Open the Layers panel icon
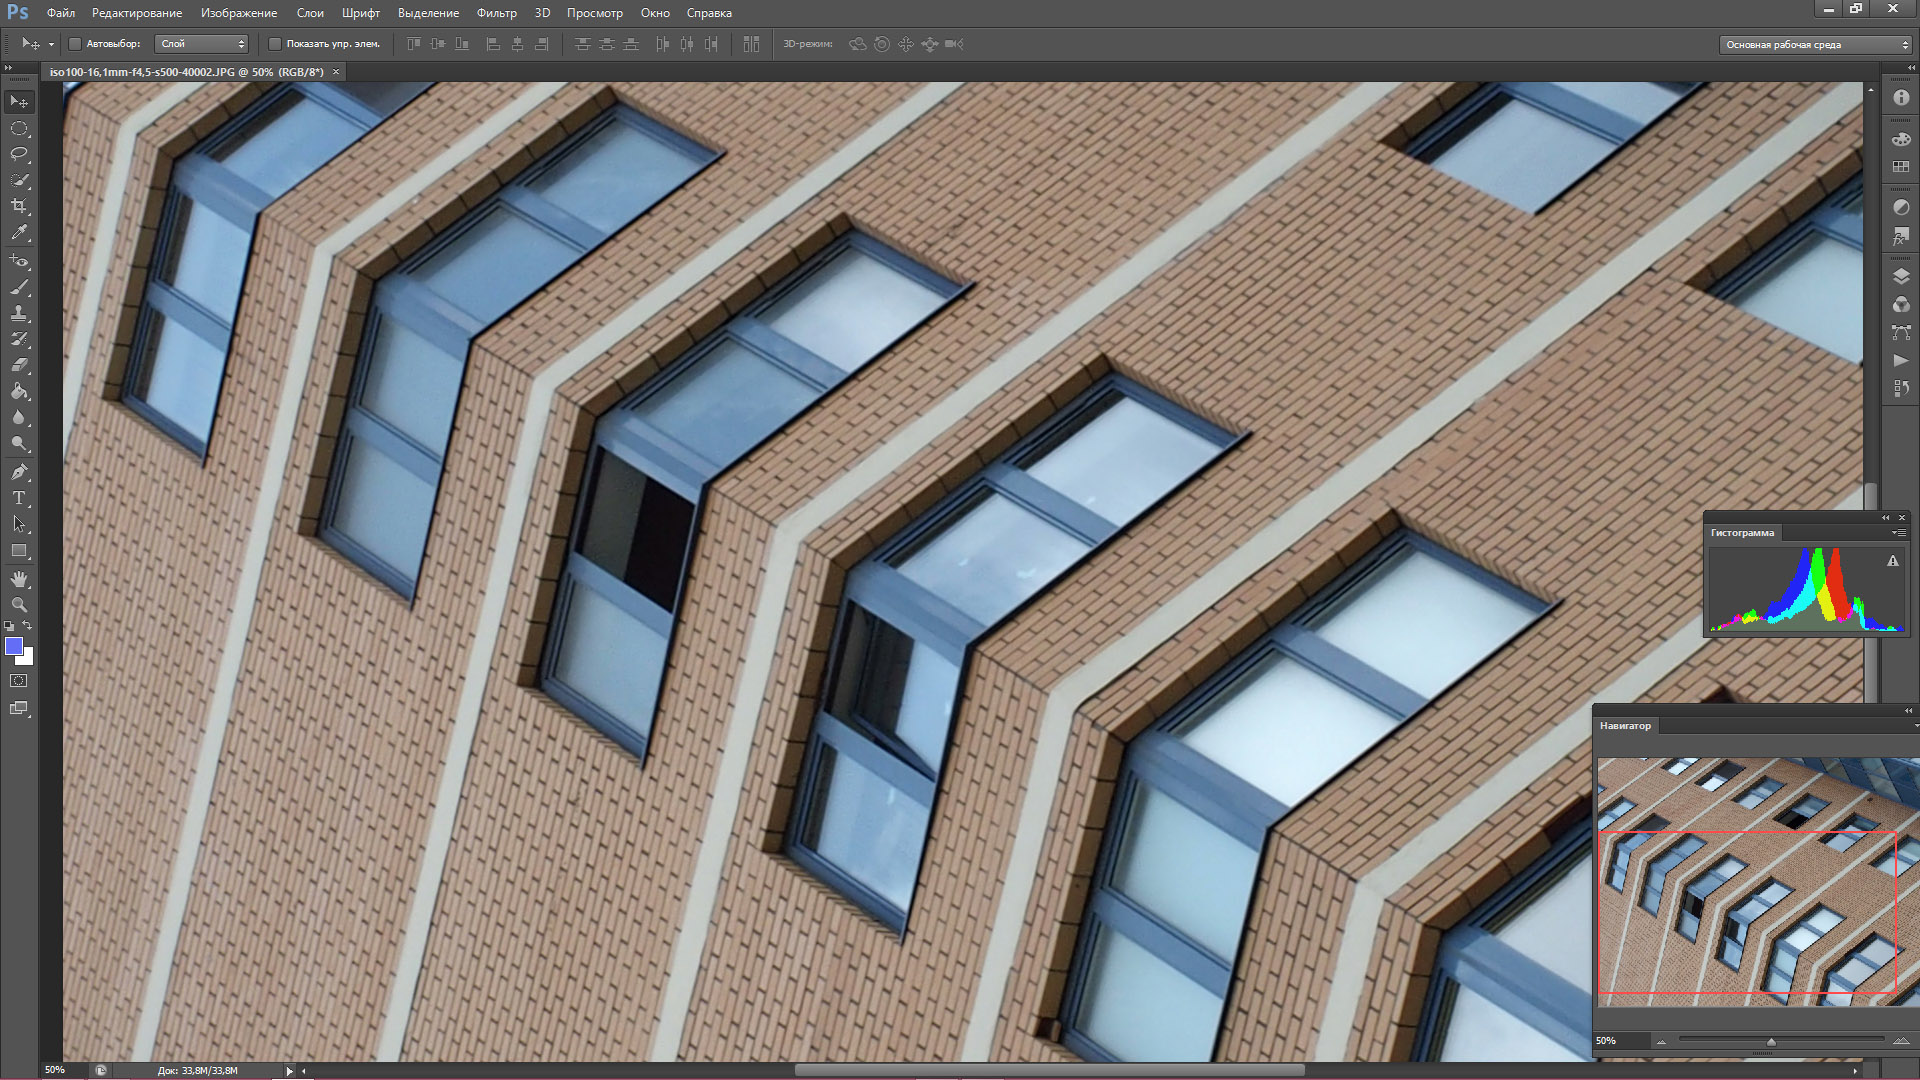Image resolution: width=1920 pixels, height=1080 pixels. coord(1901,277)
